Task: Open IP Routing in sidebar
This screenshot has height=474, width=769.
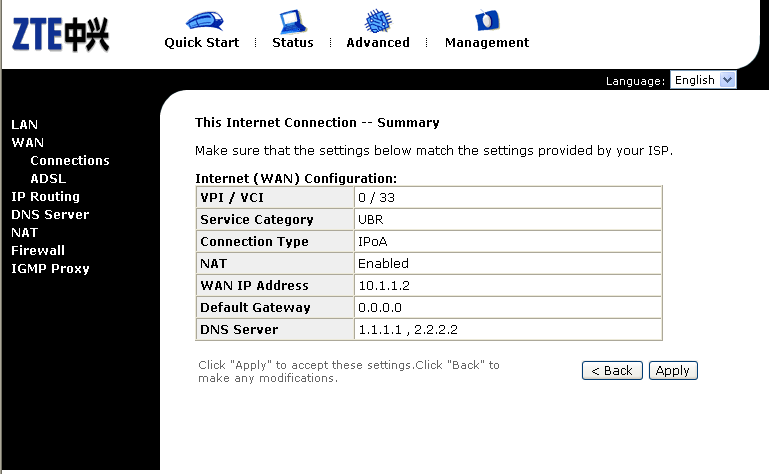Action: (x=46, y=197)
